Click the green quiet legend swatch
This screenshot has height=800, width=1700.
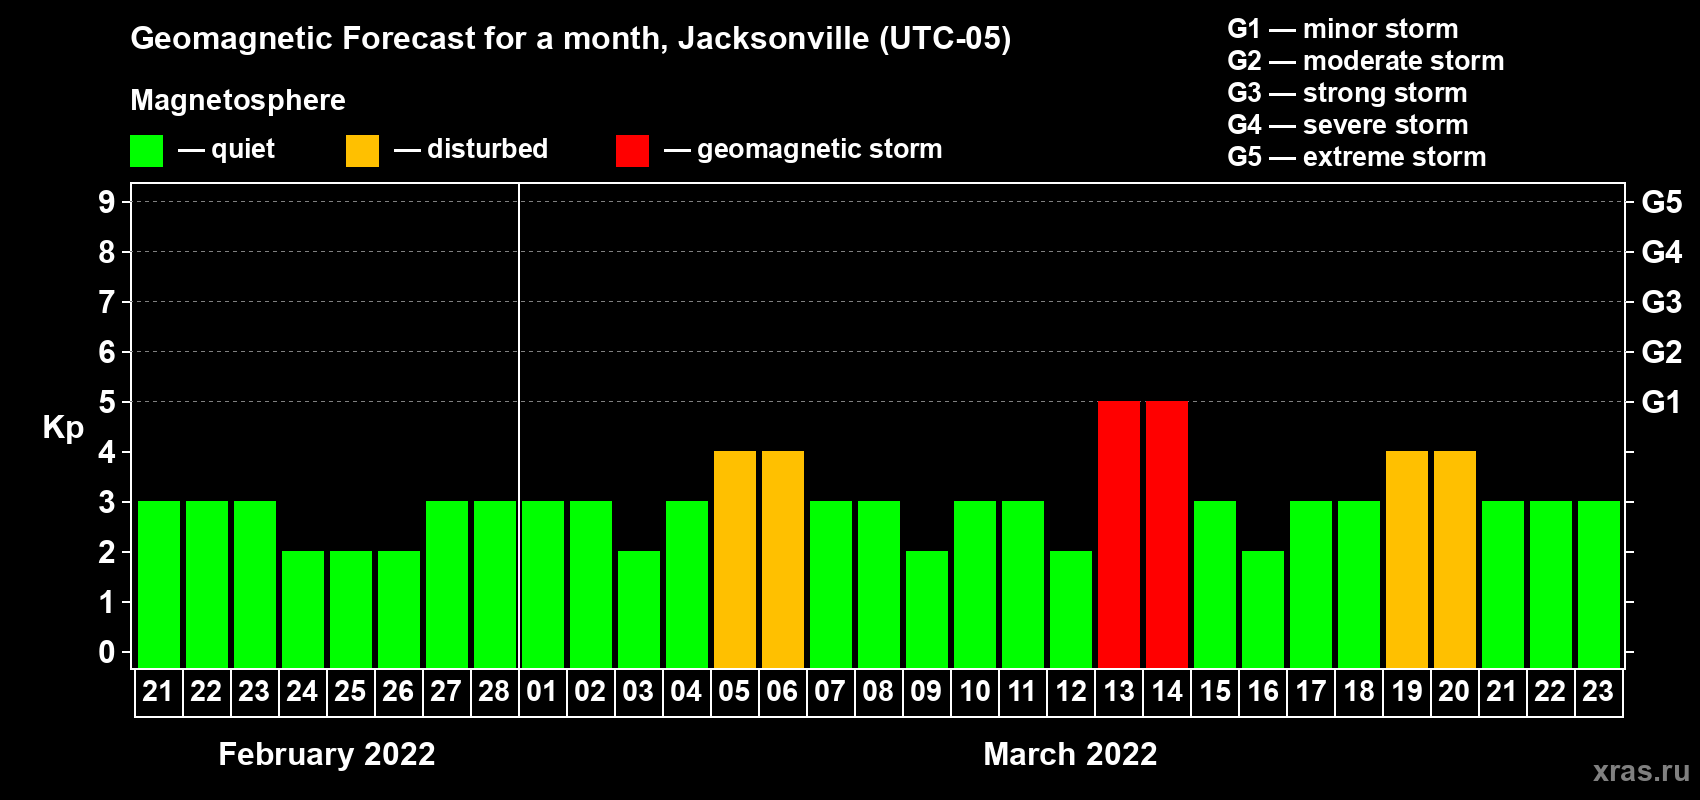click(x=147, y=151)
